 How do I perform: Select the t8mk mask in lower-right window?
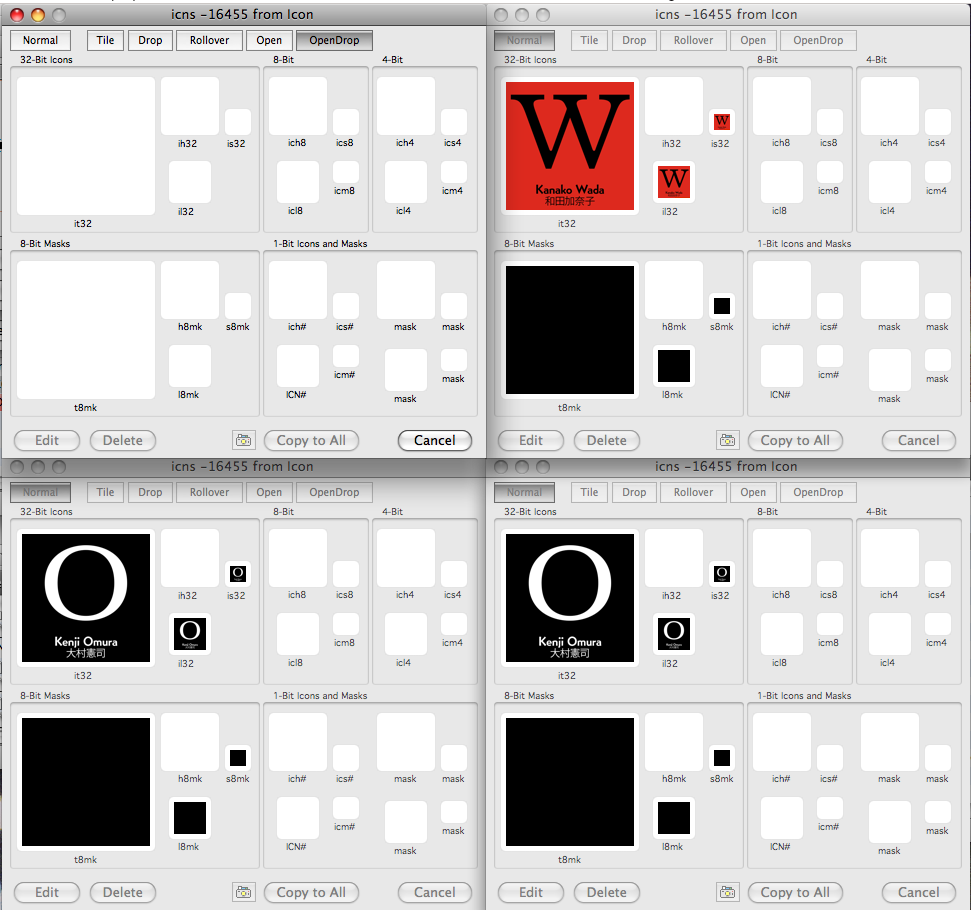coord(570,782)
